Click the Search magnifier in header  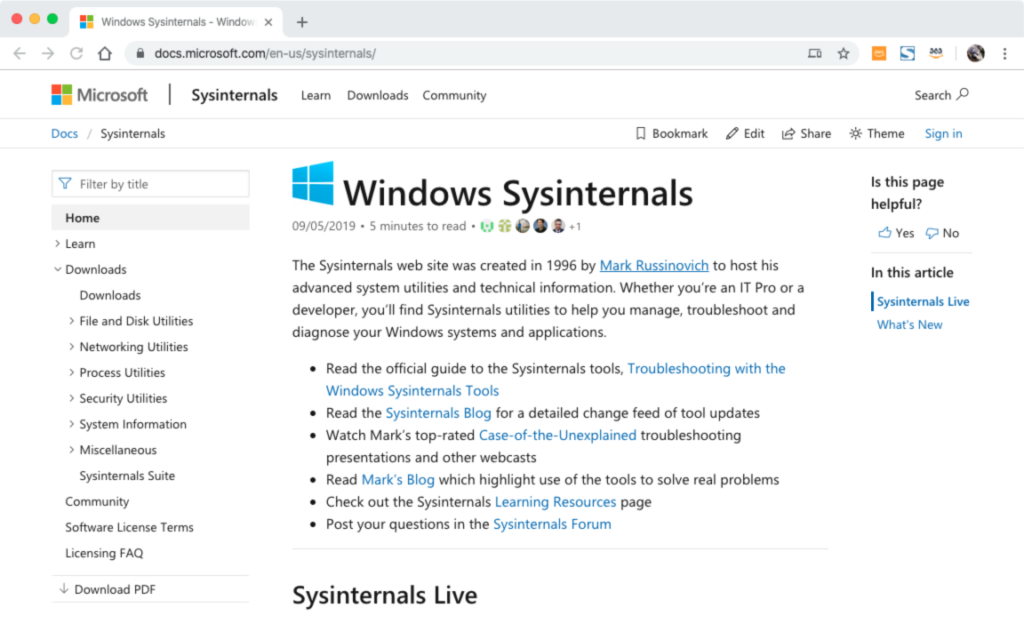pyautogui.click(x=962, y=95)
